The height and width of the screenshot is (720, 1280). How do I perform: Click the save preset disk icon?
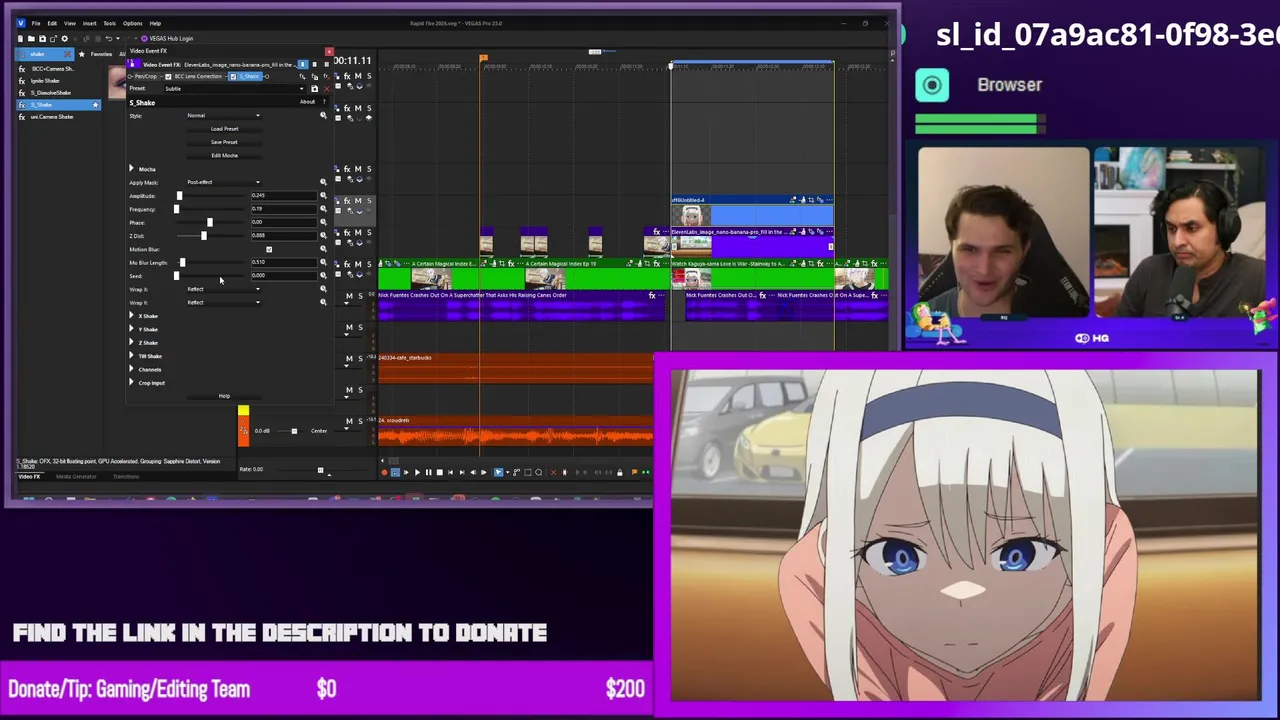[316, 89]
